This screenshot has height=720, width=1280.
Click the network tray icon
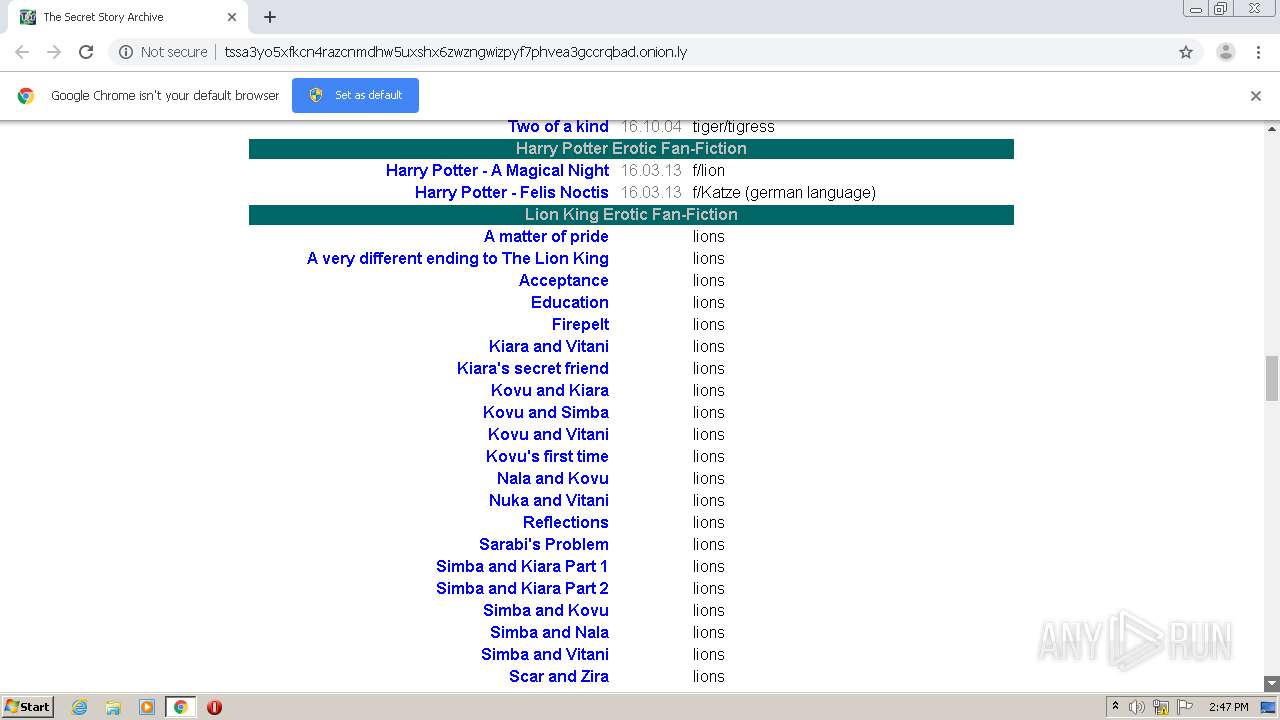pos(1161,707)
